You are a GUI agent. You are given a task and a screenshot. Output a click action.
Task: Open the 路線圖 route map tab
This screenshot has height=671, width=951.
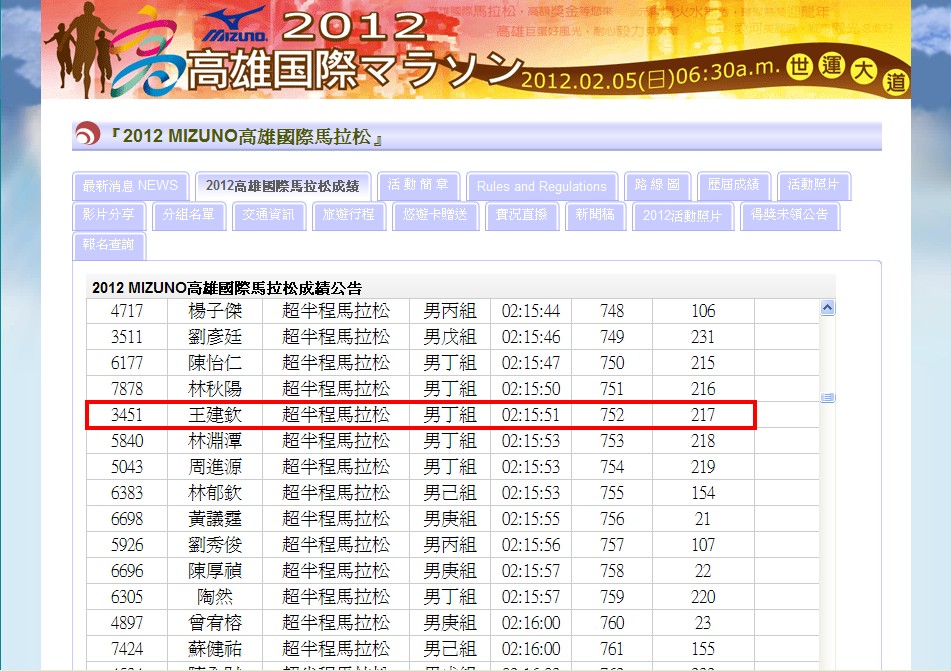657,184
